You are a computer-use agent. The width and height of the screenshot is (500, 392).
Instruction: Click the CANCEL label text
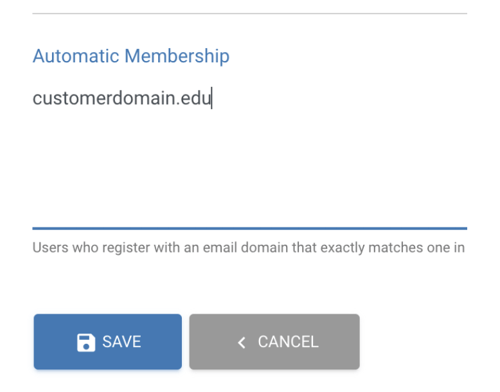tap(288, 342)
